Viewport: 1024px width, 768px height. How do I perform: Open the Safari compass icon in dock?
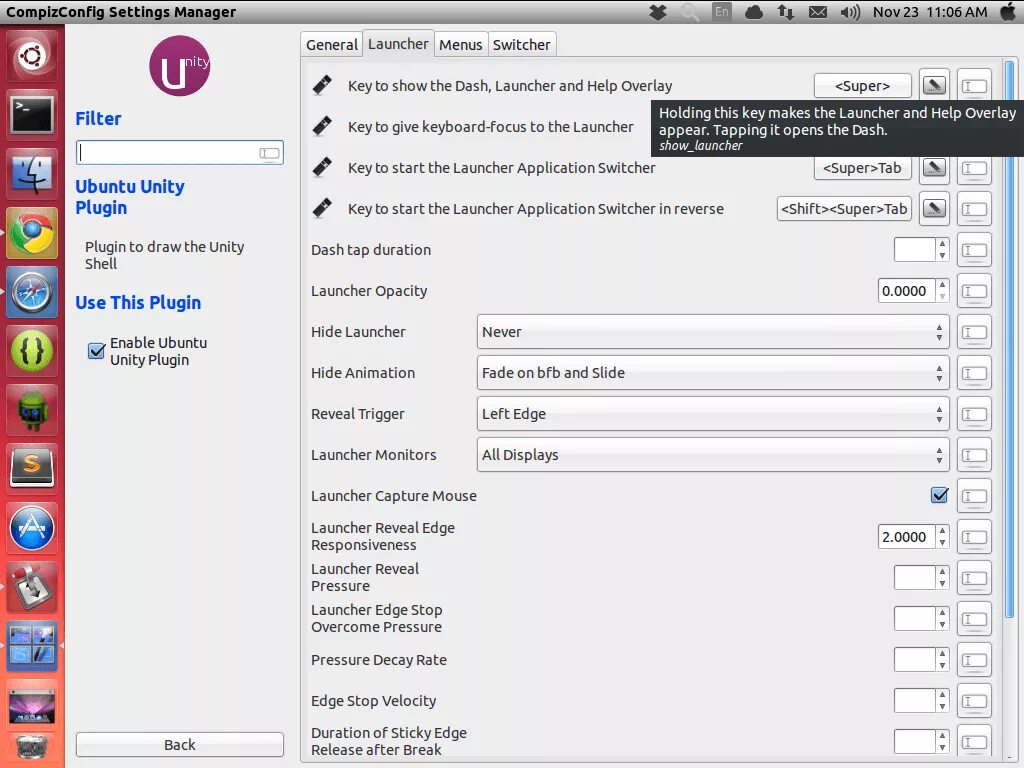[x=32, y=292]
